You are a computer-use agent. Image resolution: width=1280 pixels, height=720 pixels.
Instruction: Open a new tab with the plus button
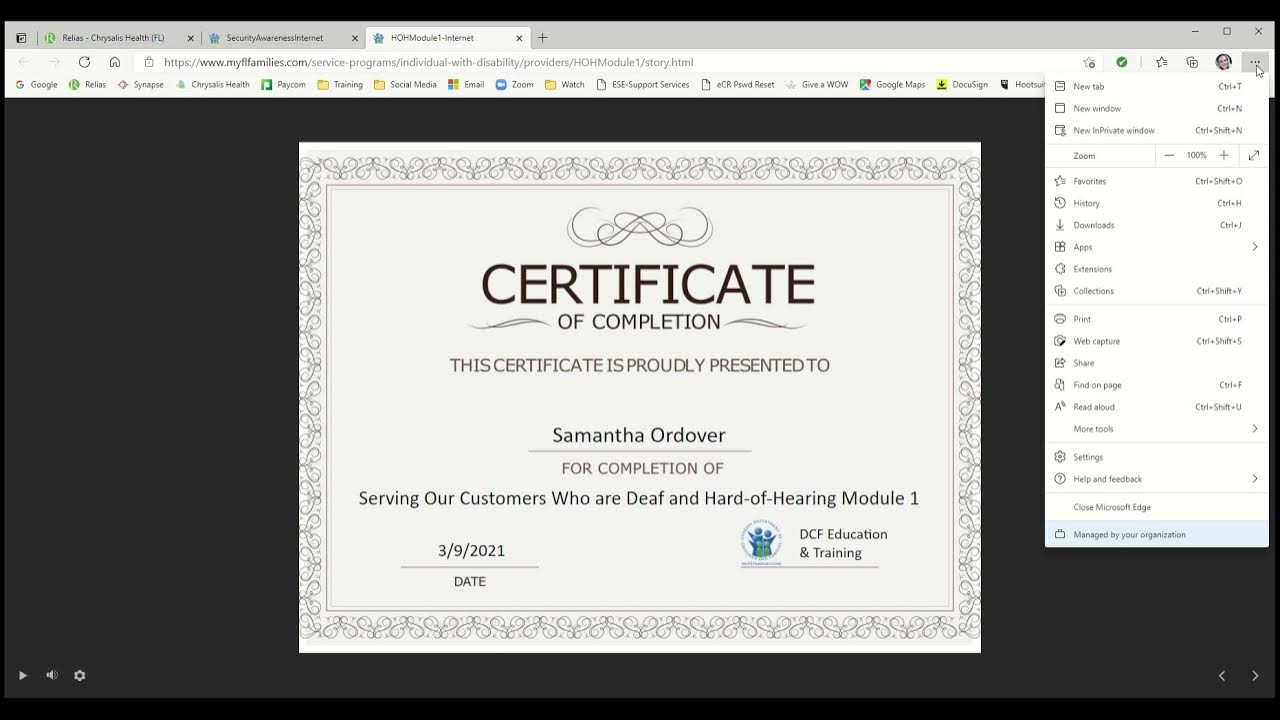(x=543, y=38)
